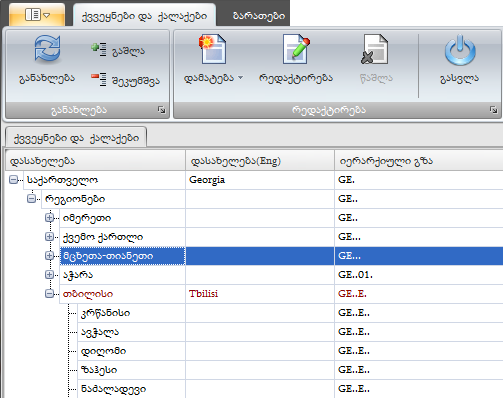Click the რედაქტირება edit icon
Viewport: 503px width, 398px height.
pyautogui.click(x=296, y=49)
